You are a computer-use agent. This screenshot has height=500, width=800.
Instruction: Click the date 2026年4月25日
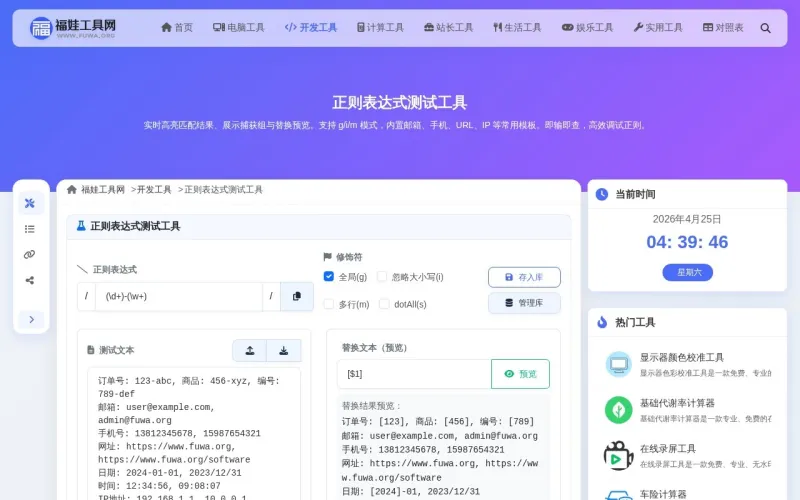pos(687,219)
